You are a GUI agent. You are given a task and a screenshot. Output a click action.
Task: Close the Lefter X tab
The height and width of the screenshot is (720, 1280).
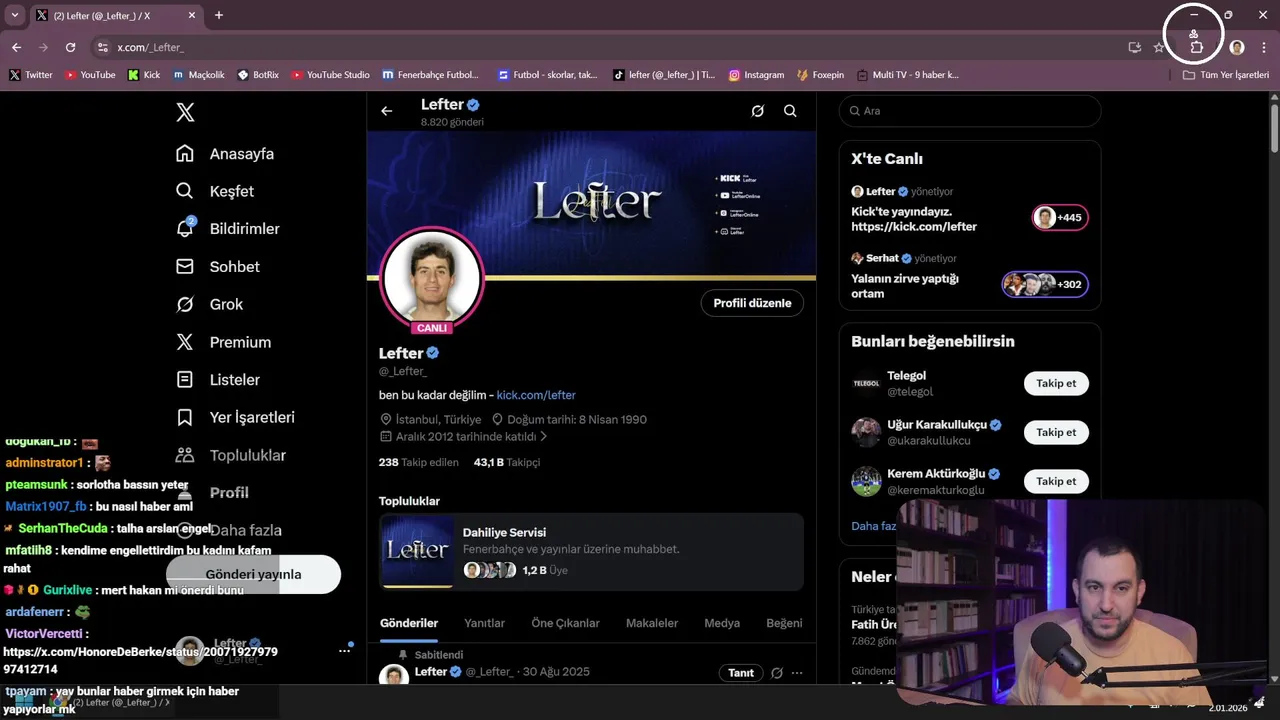190,15
